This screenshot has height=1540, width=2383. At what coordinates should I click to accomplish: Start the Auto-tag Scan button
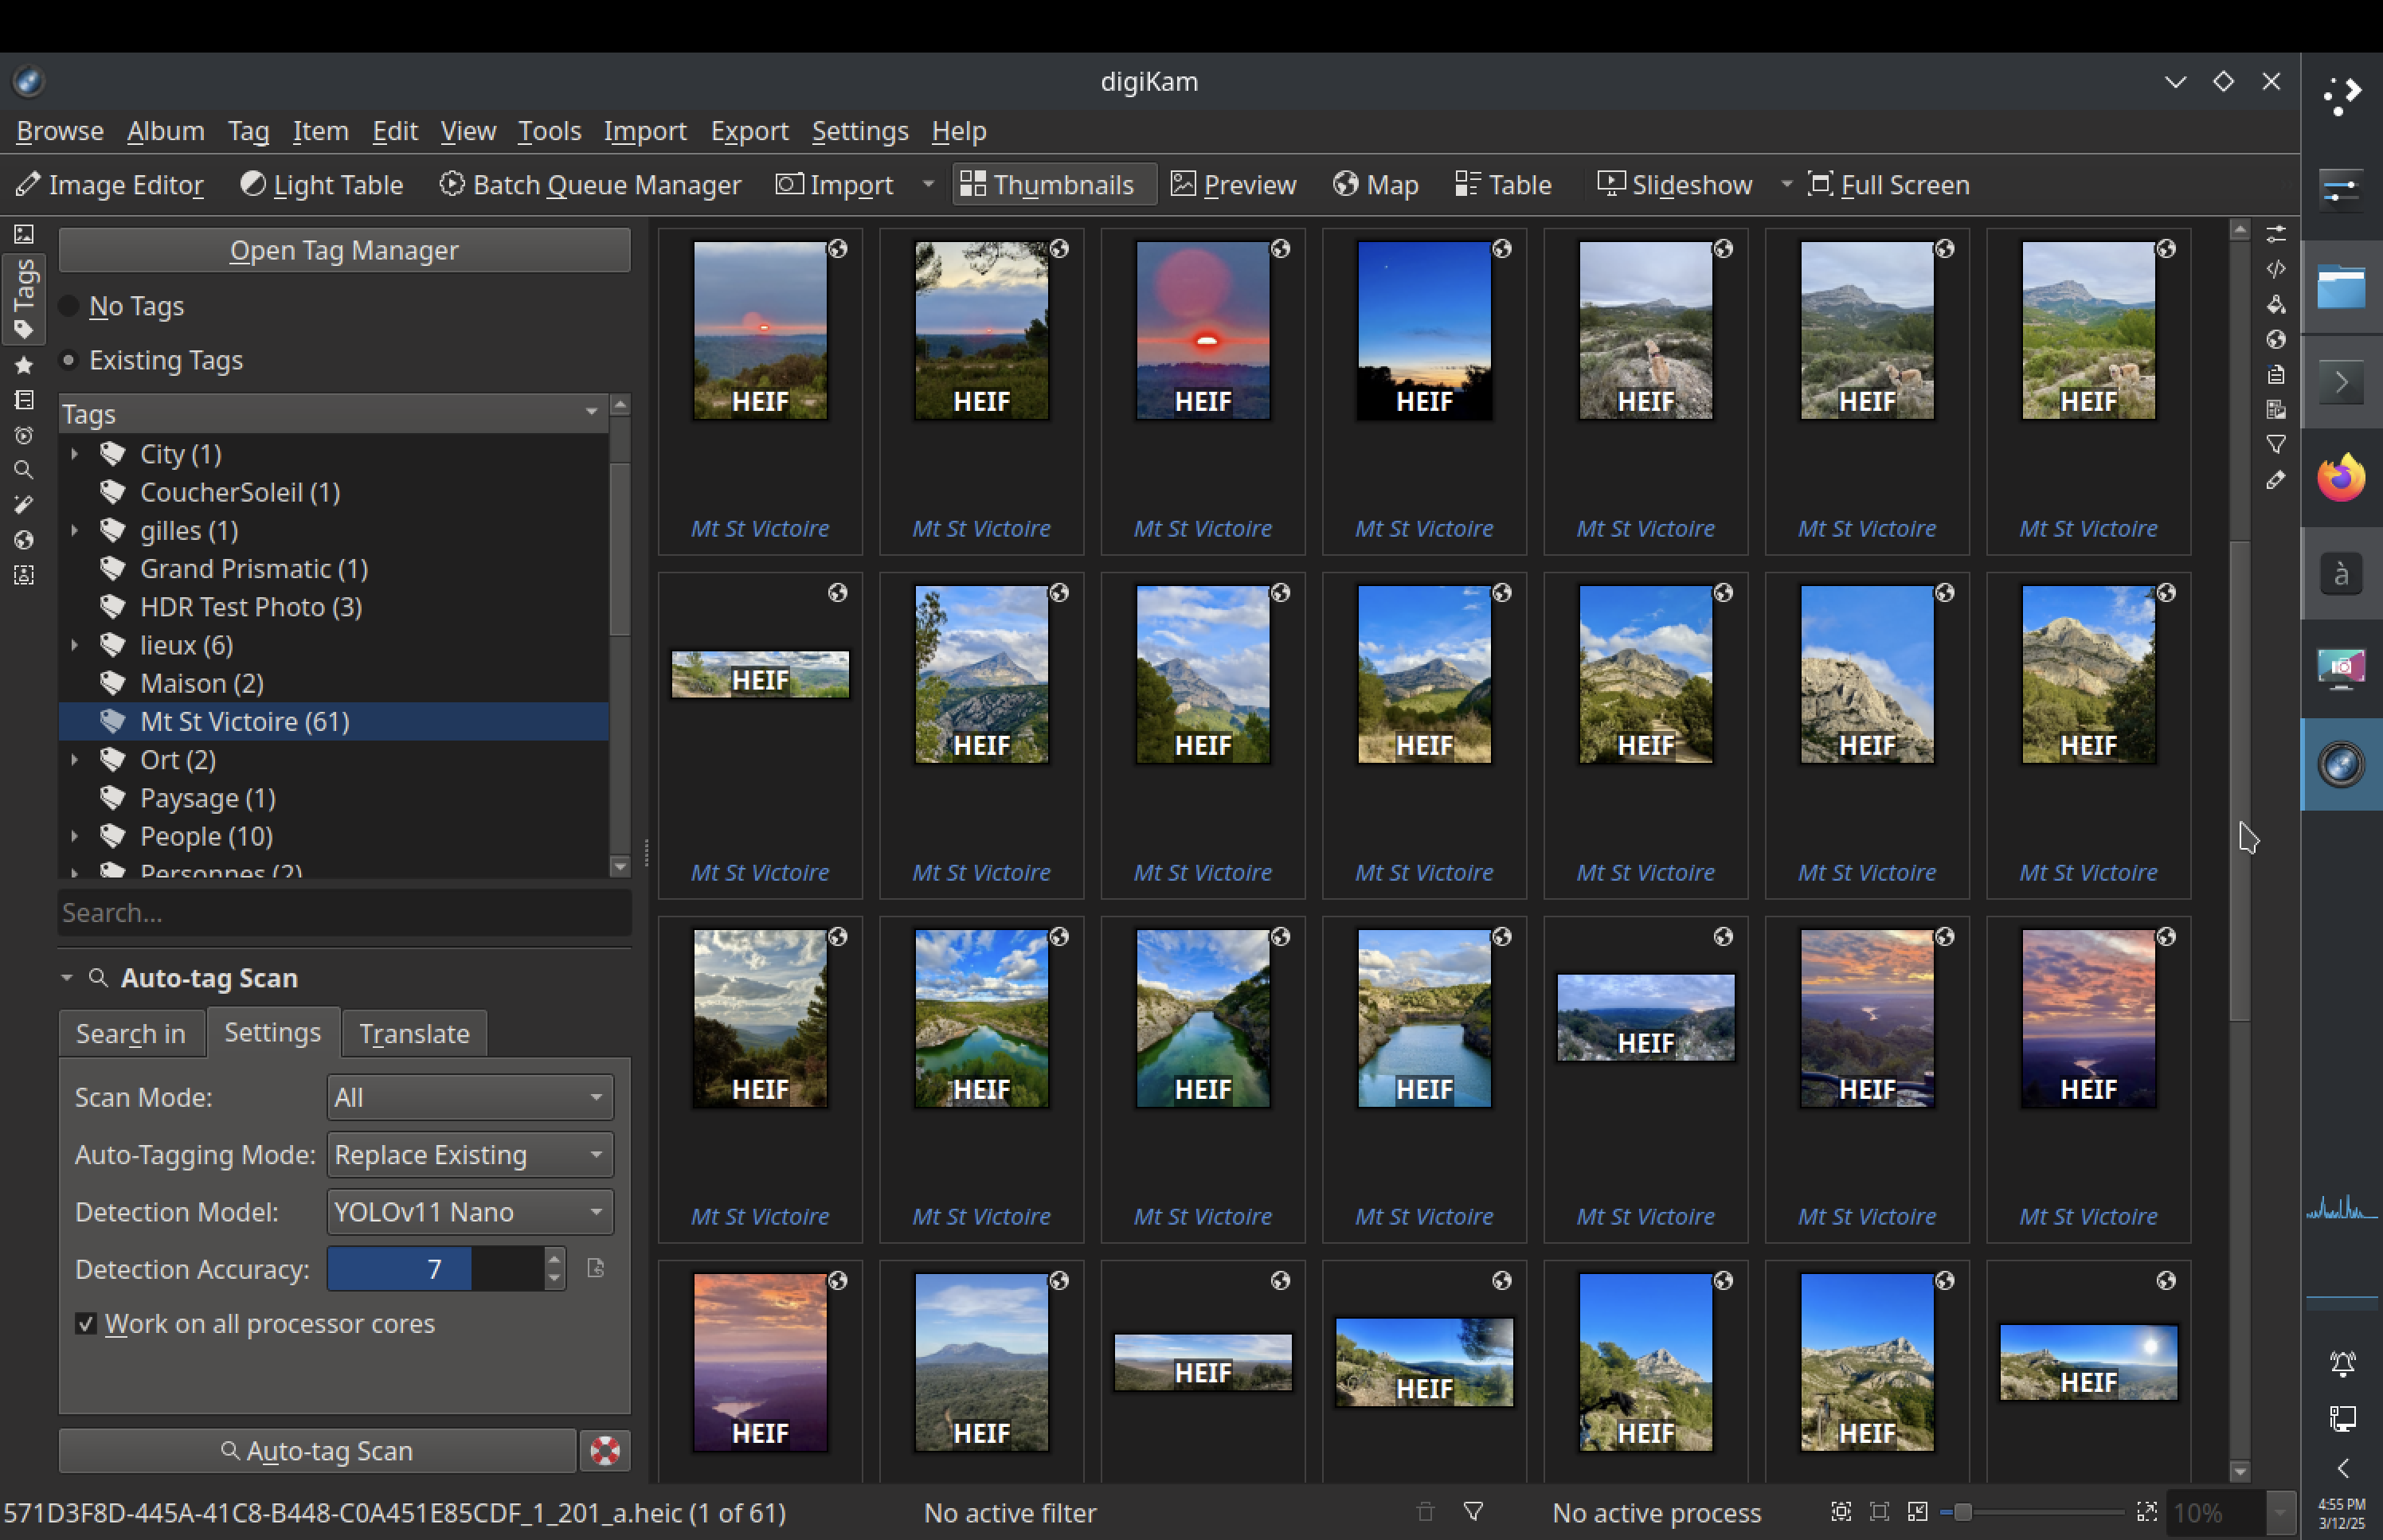(x=317, y=1450)
